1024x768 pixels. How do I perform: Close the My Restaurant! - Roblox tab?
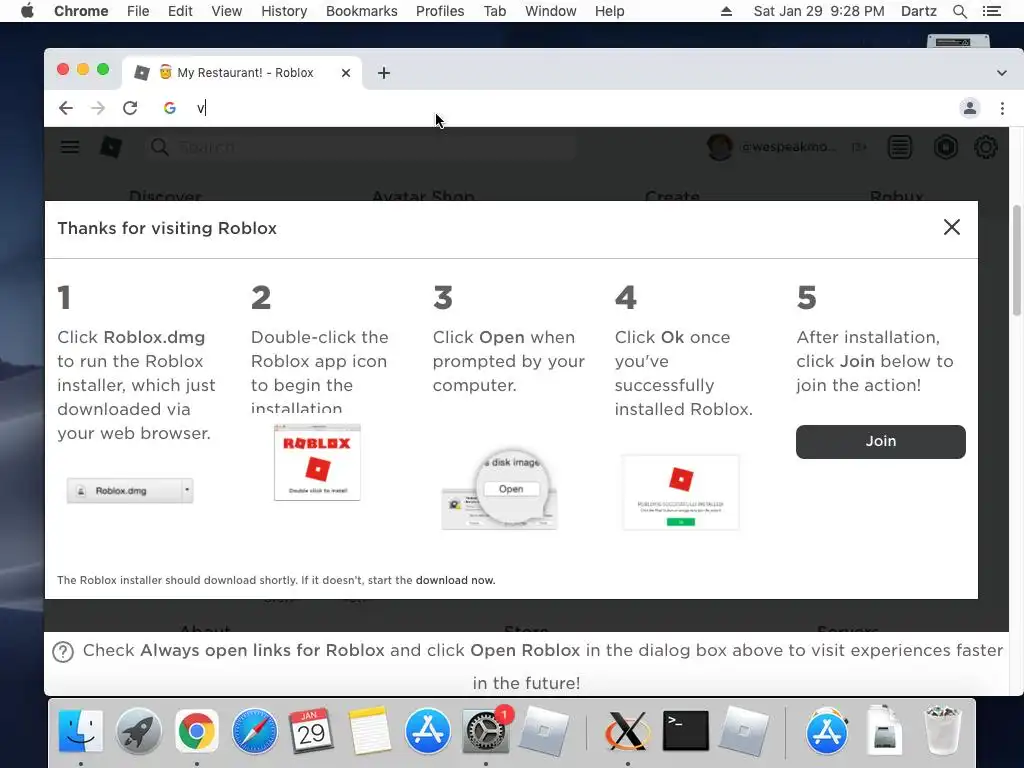[346, 73]
